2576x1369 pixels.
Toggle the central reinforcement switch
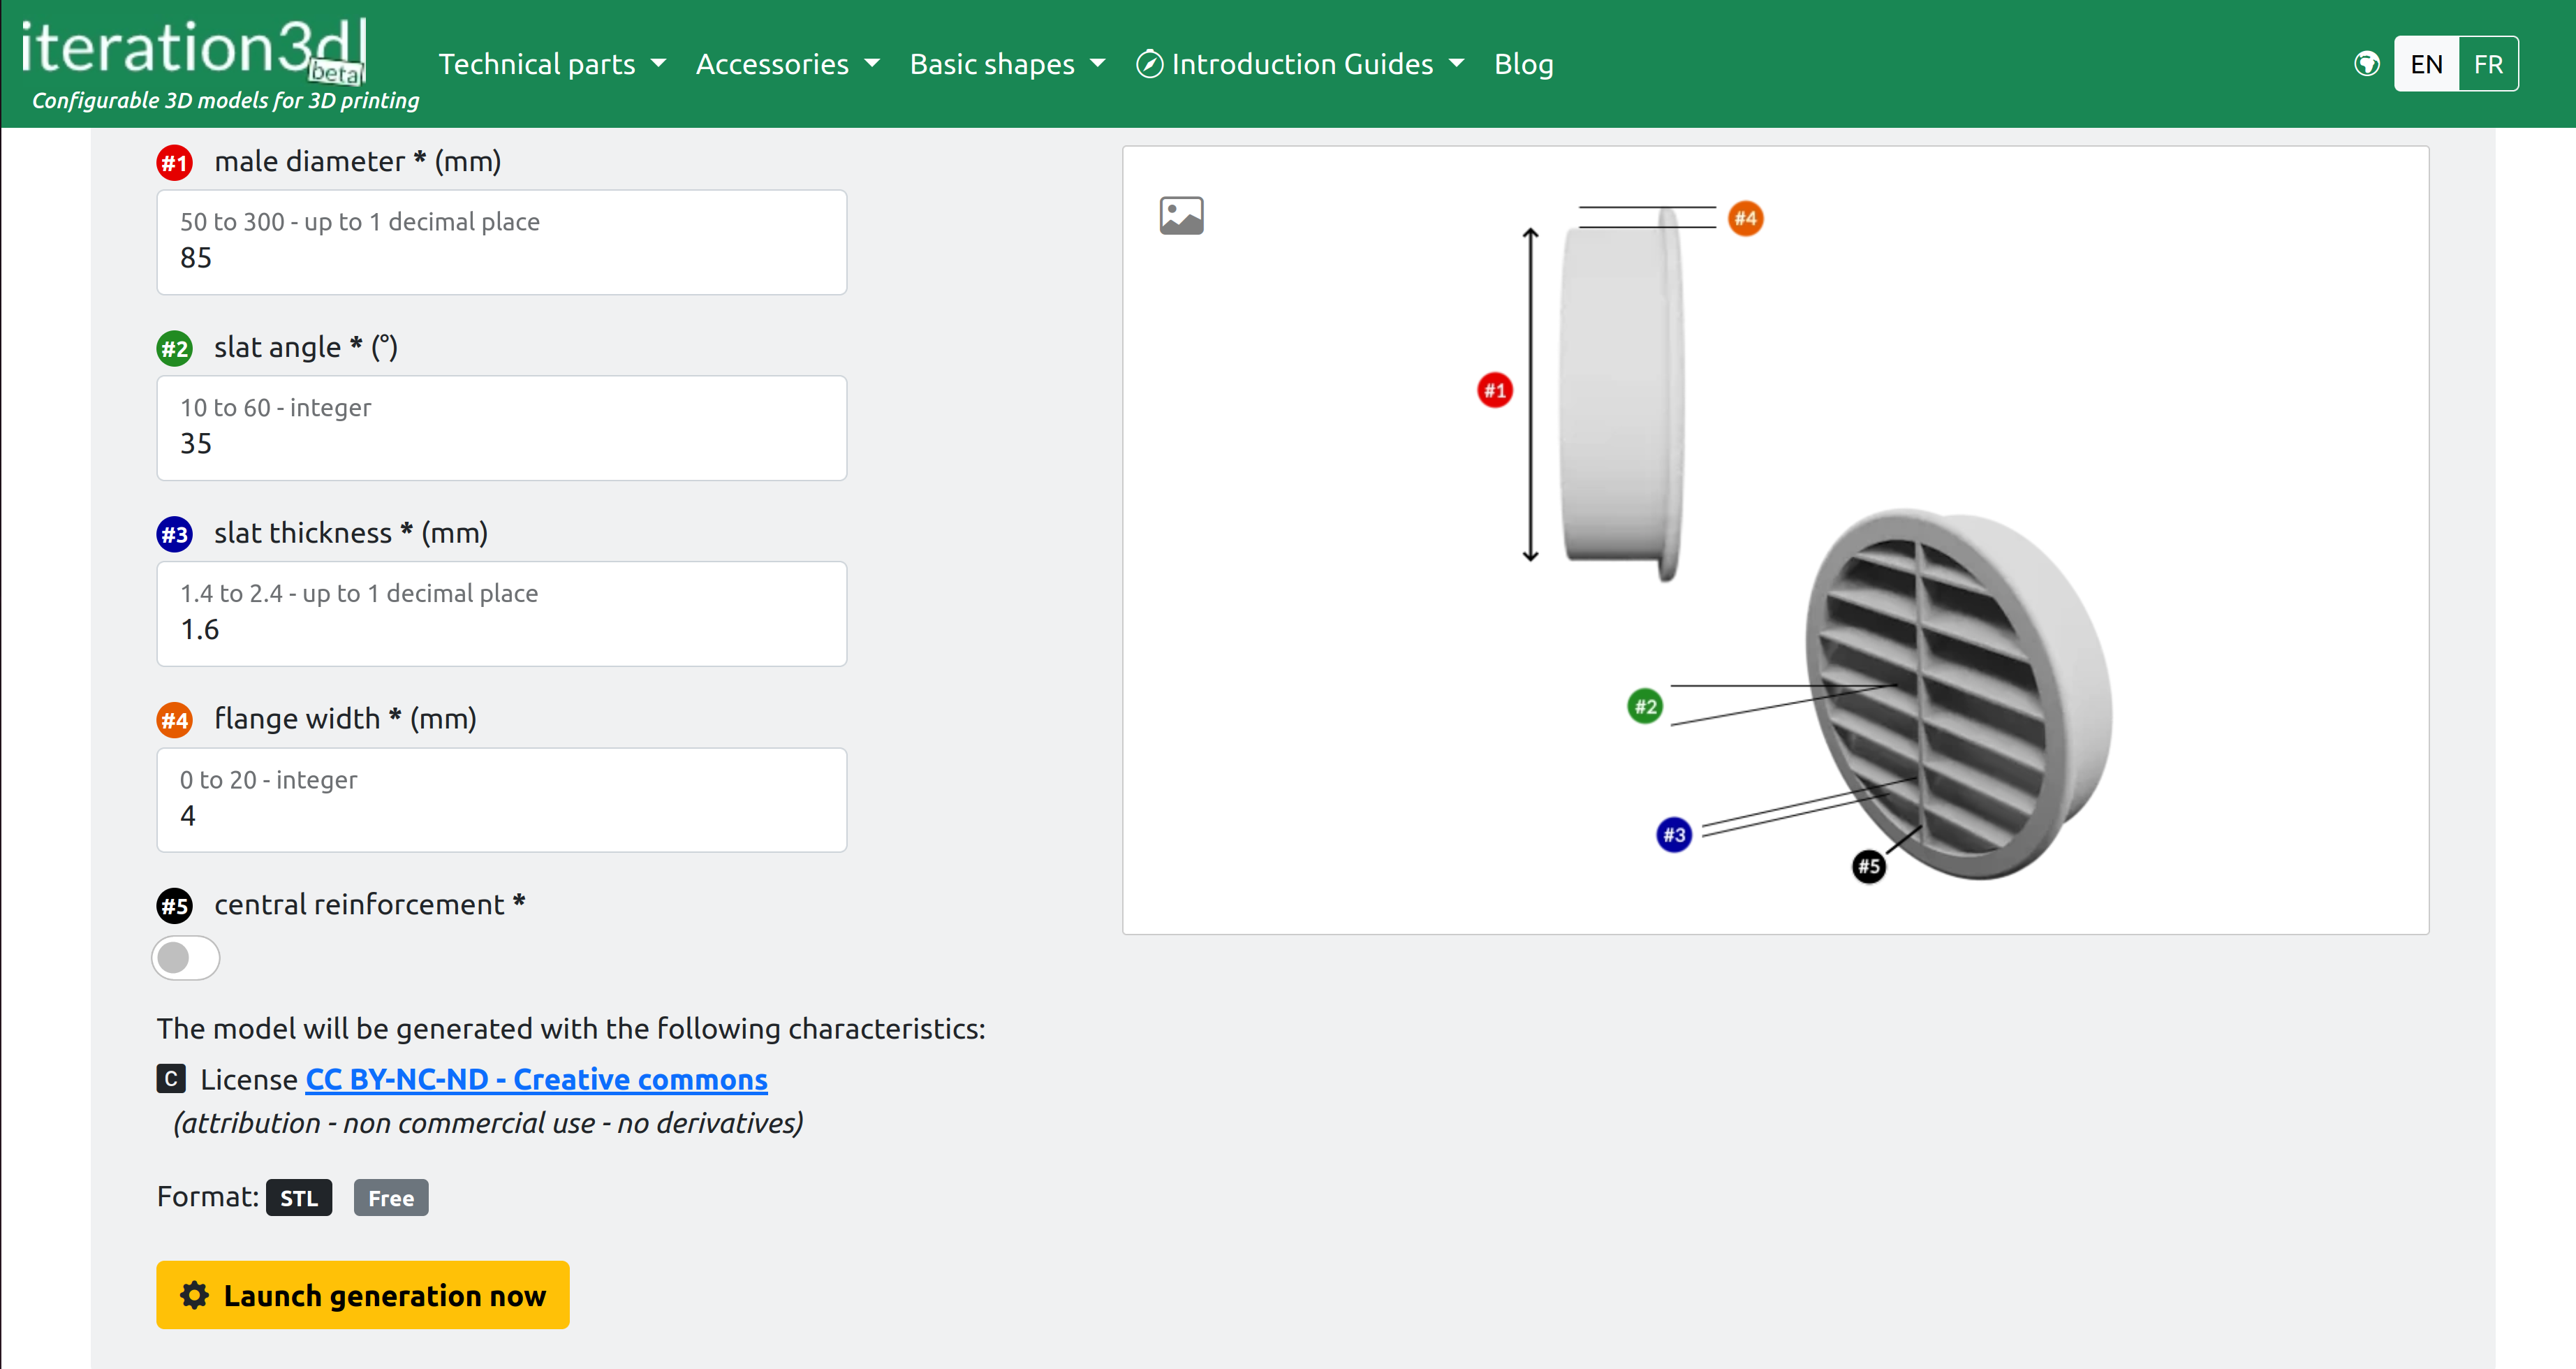coord(186,957)
